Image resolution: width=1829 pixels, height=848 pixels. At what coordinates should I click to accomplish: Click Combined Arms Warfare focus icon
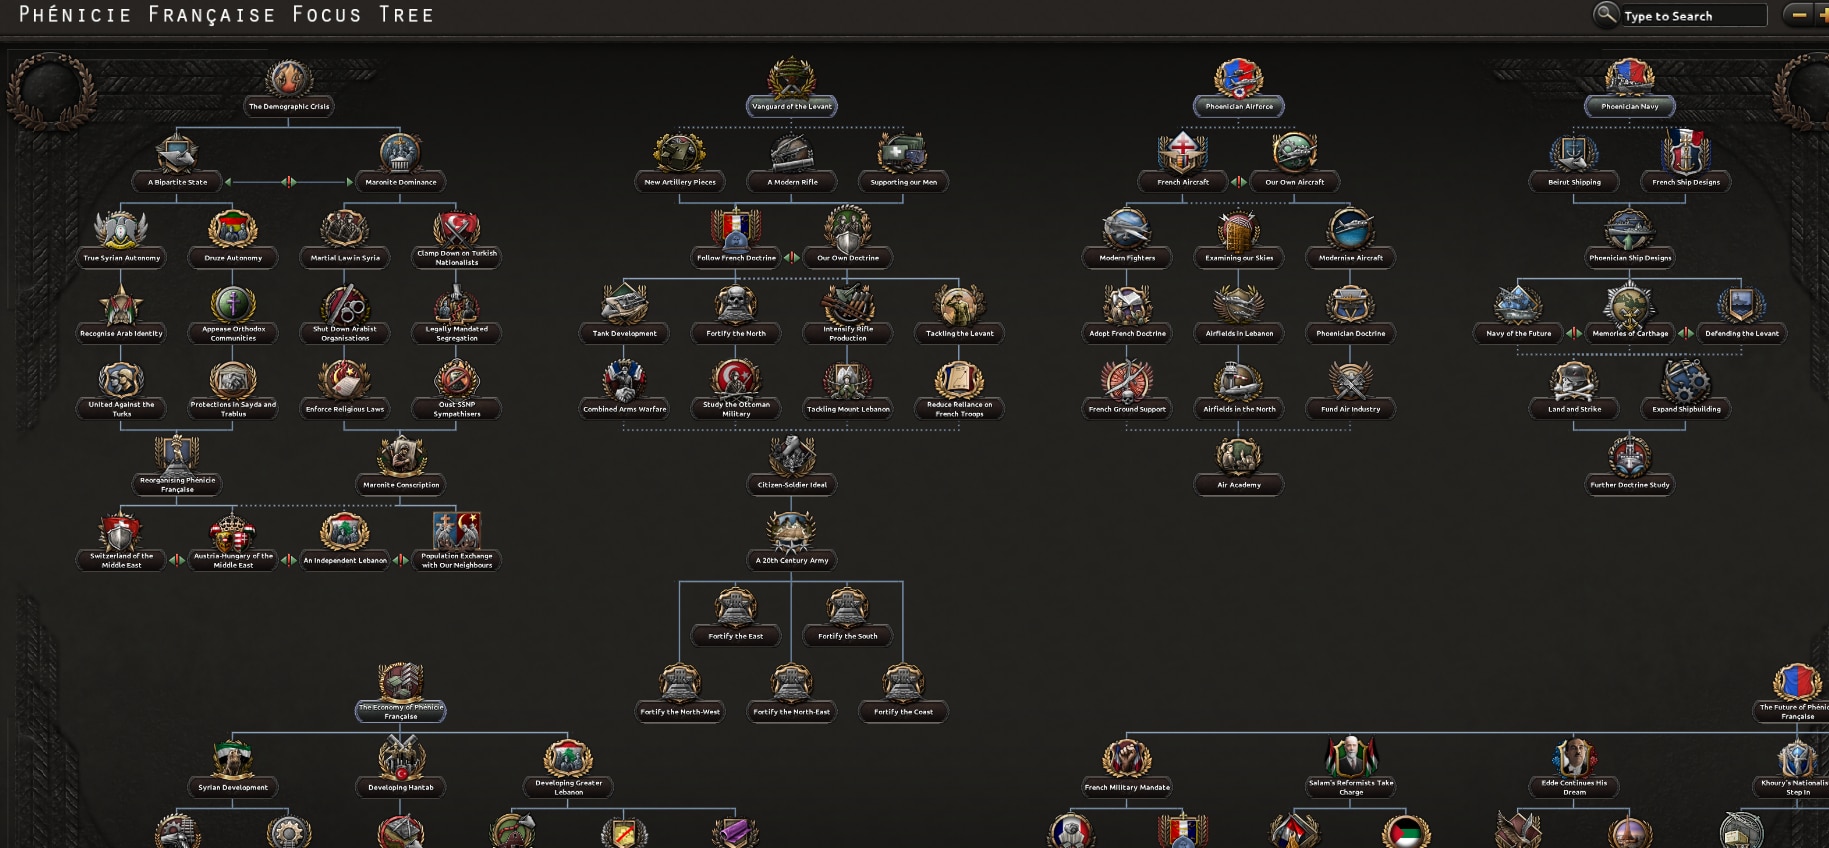pyautogui.click(x=624, y=380)
